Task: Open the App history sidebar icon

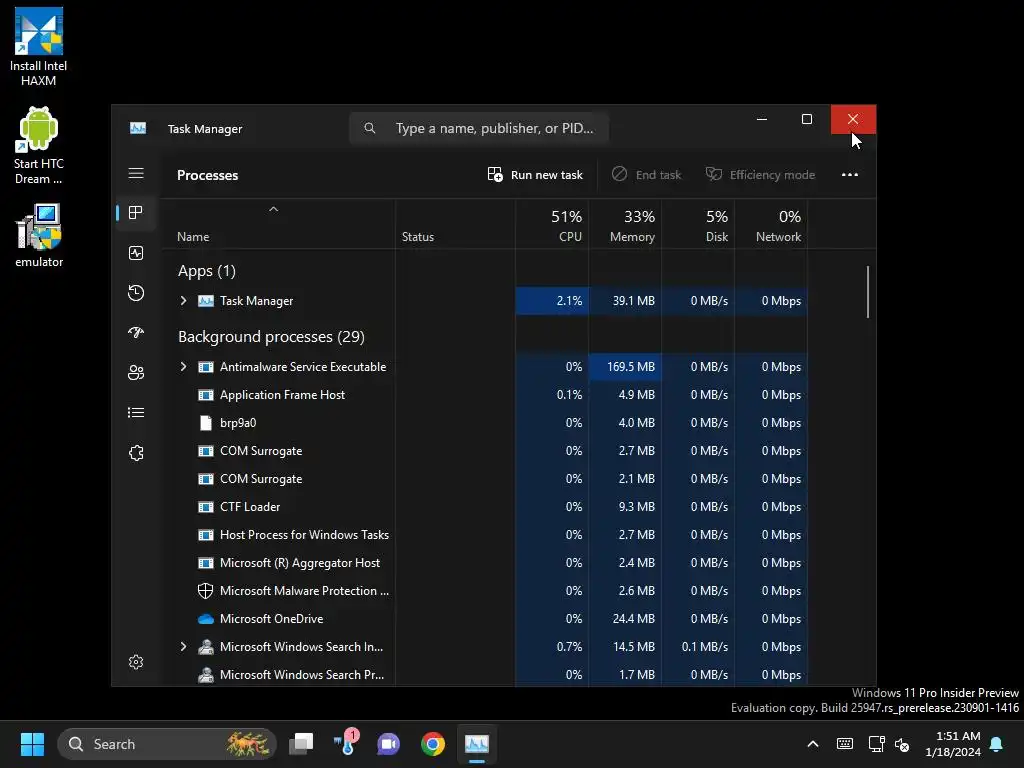Action: tap(136, 293)
